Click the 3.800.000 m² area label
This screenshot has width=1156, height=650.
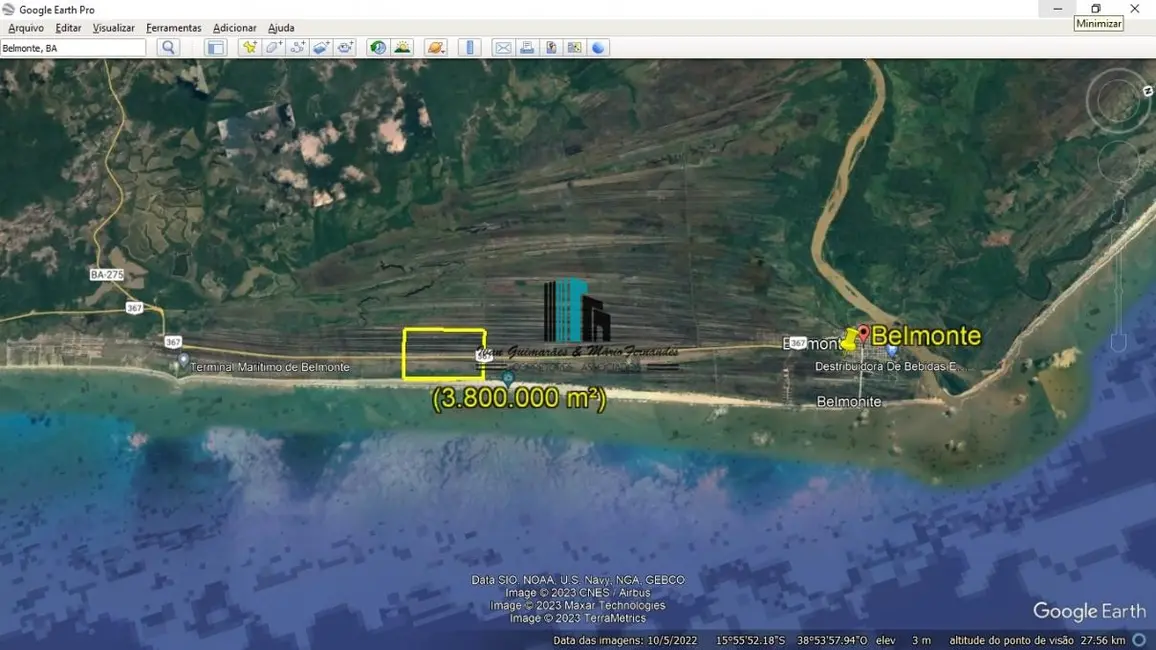(519, 398)
